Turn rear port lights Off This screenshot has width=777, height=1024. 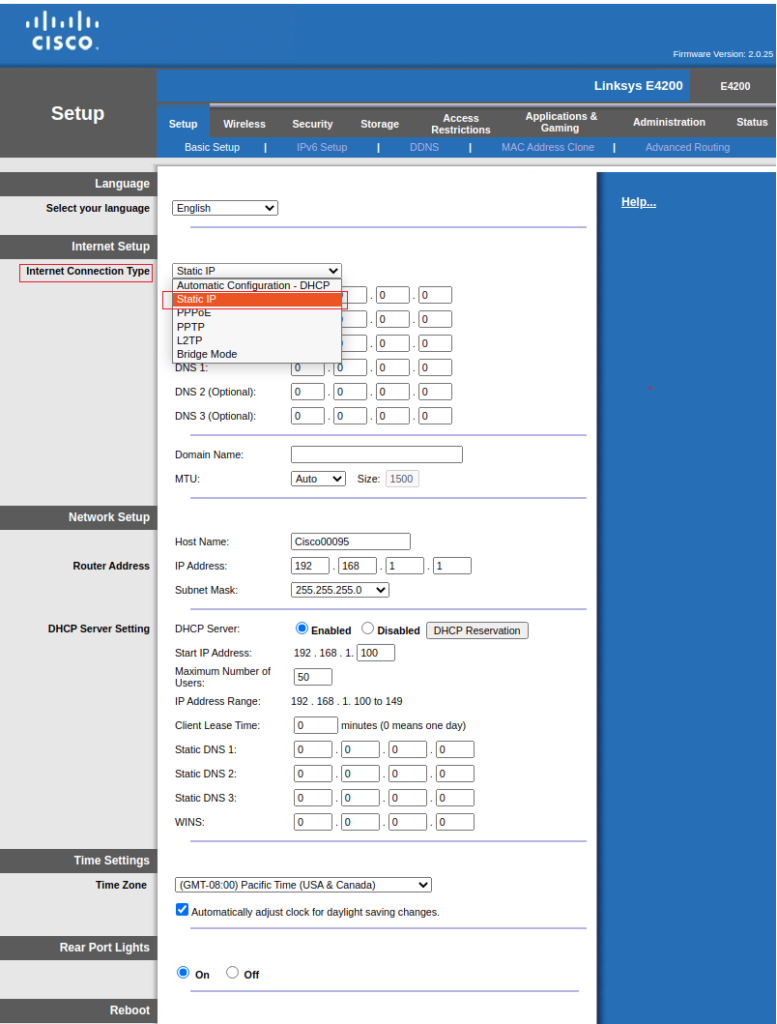tap(233, 973)
